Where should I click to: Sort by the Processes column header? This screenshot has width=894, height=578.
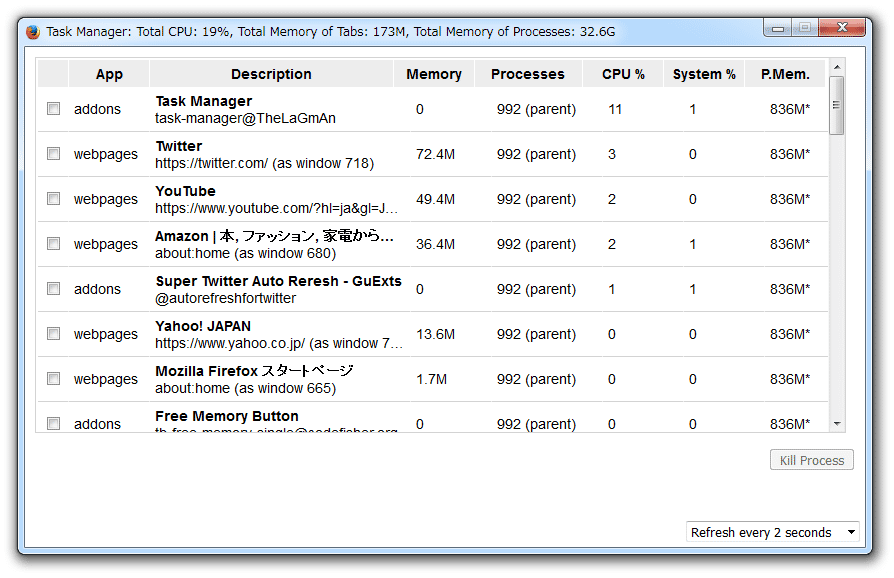[528, 74]
